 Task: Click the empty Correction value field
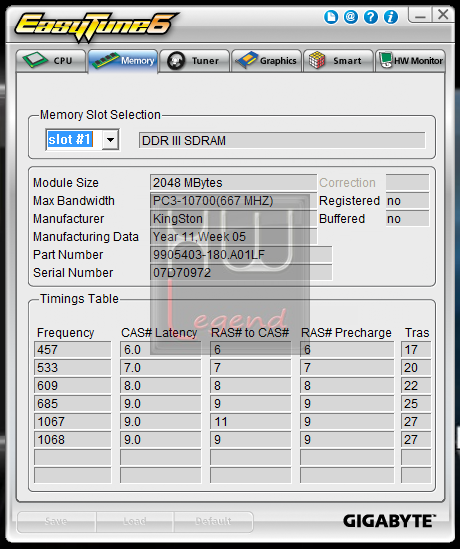[x=407, y=182]
